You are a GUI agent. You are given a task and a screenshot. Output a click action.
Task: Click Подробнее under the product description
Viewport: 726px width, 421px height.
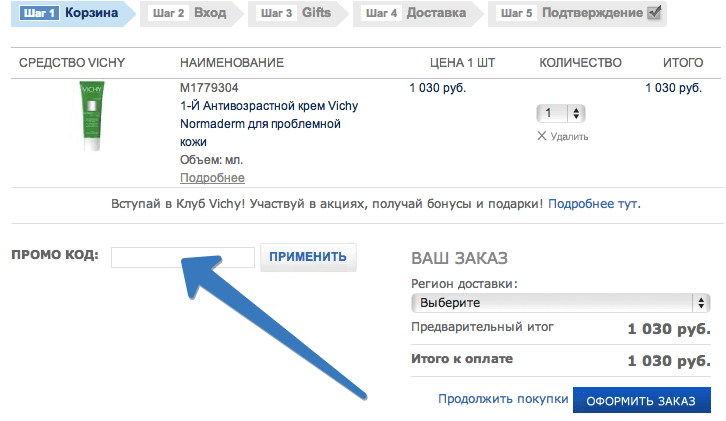[x=212, y=178]
